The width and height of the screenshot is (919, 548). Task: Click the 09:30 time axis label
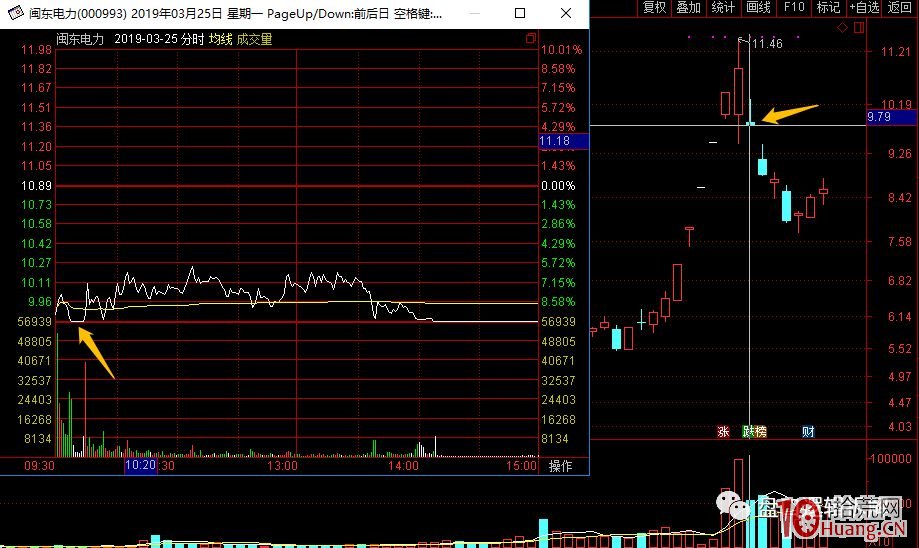click(39, 466)
